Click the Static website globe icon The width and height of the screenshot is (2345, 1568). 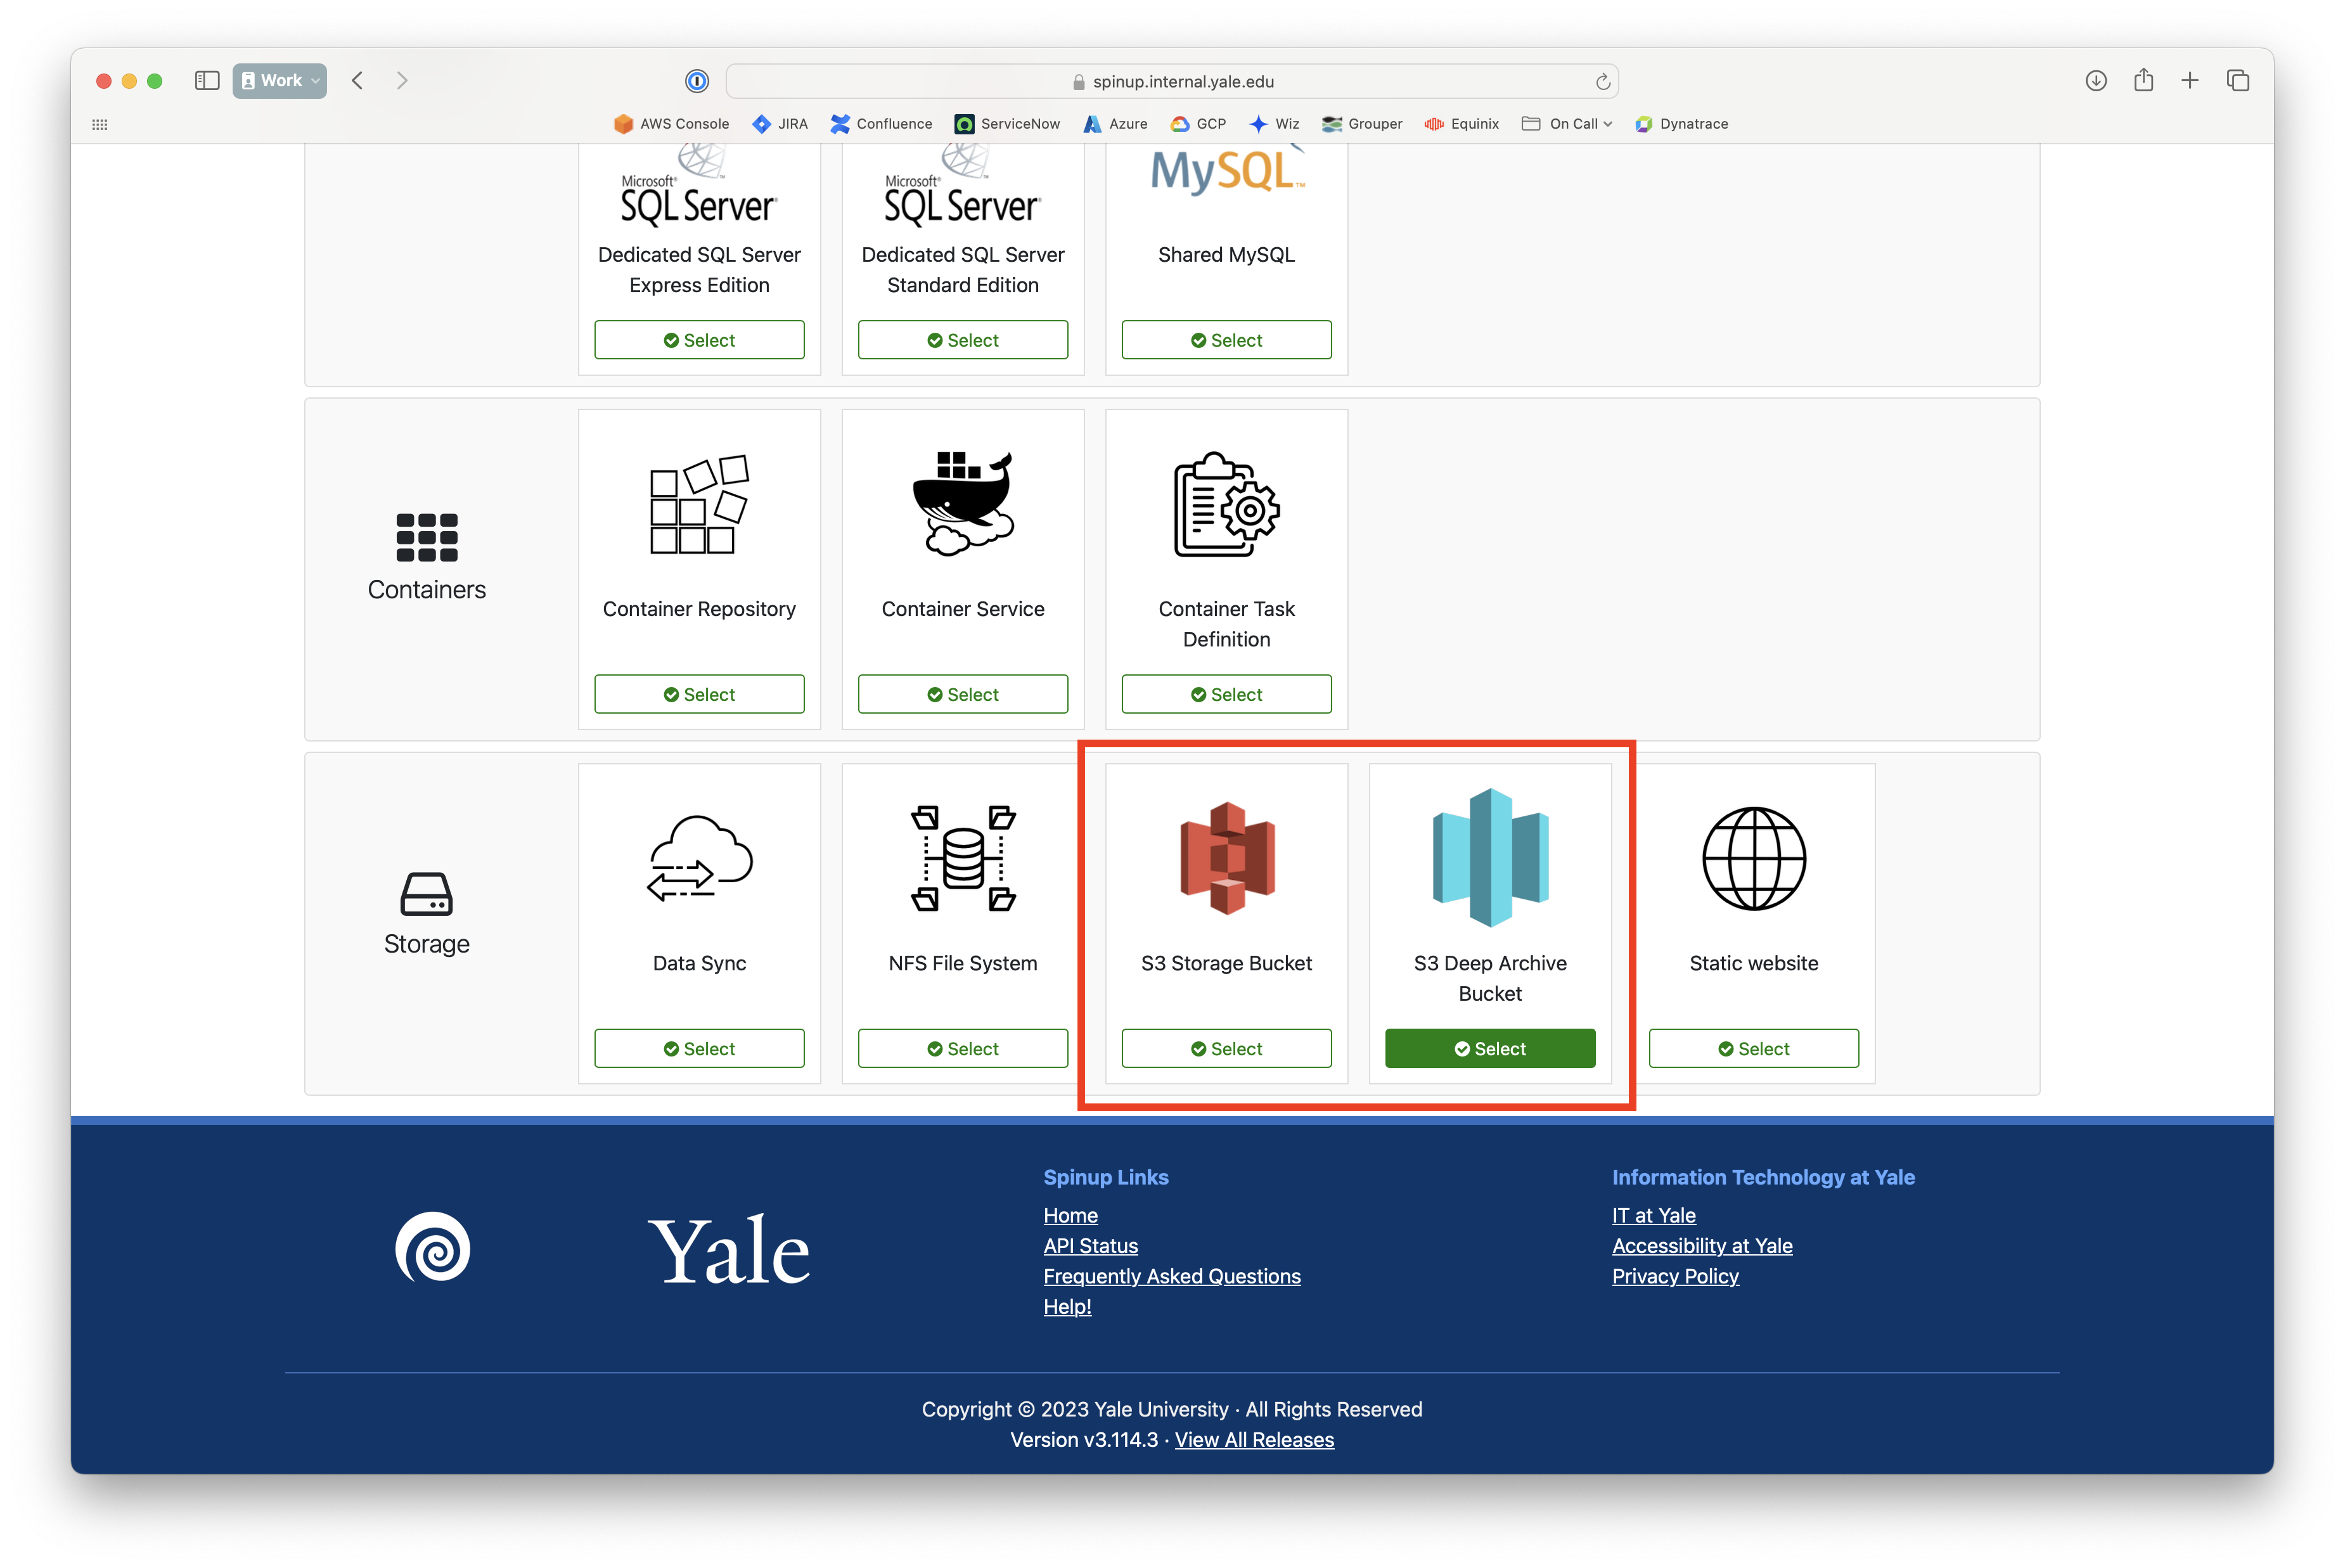coord(1754,858)
